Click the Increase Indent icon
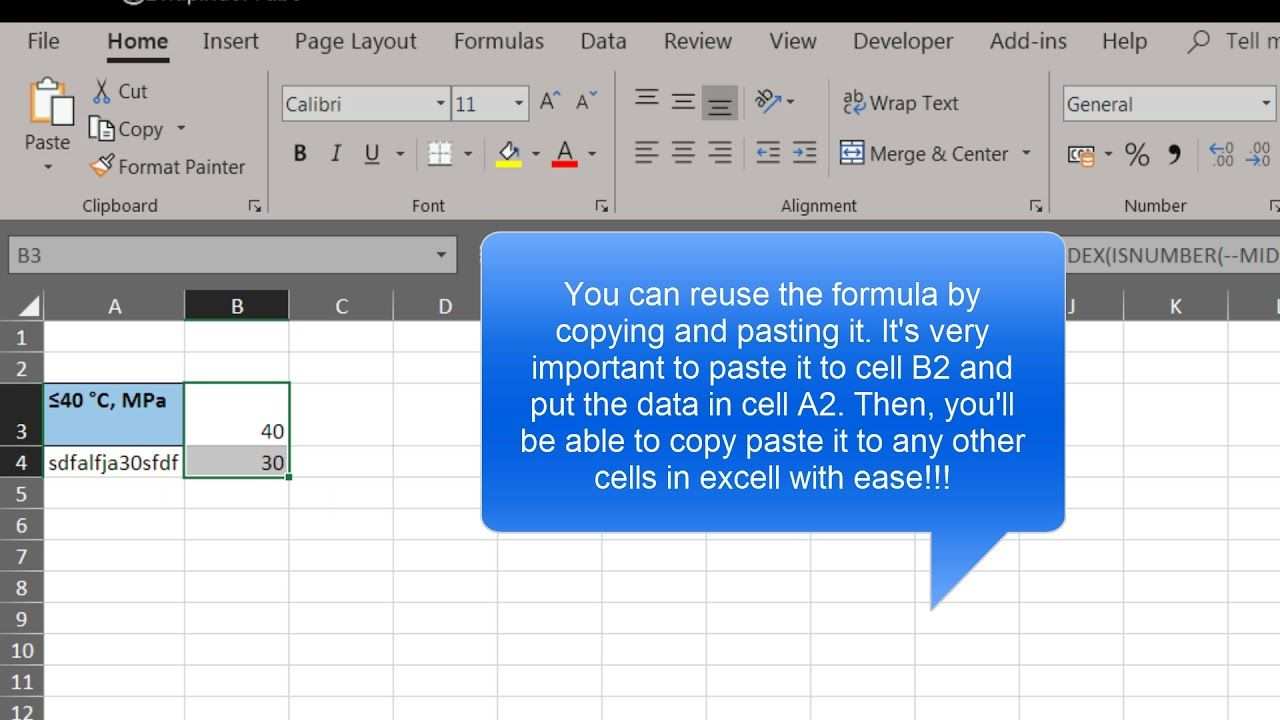This screenshot has height=720, width=1280. click(804, 153)
